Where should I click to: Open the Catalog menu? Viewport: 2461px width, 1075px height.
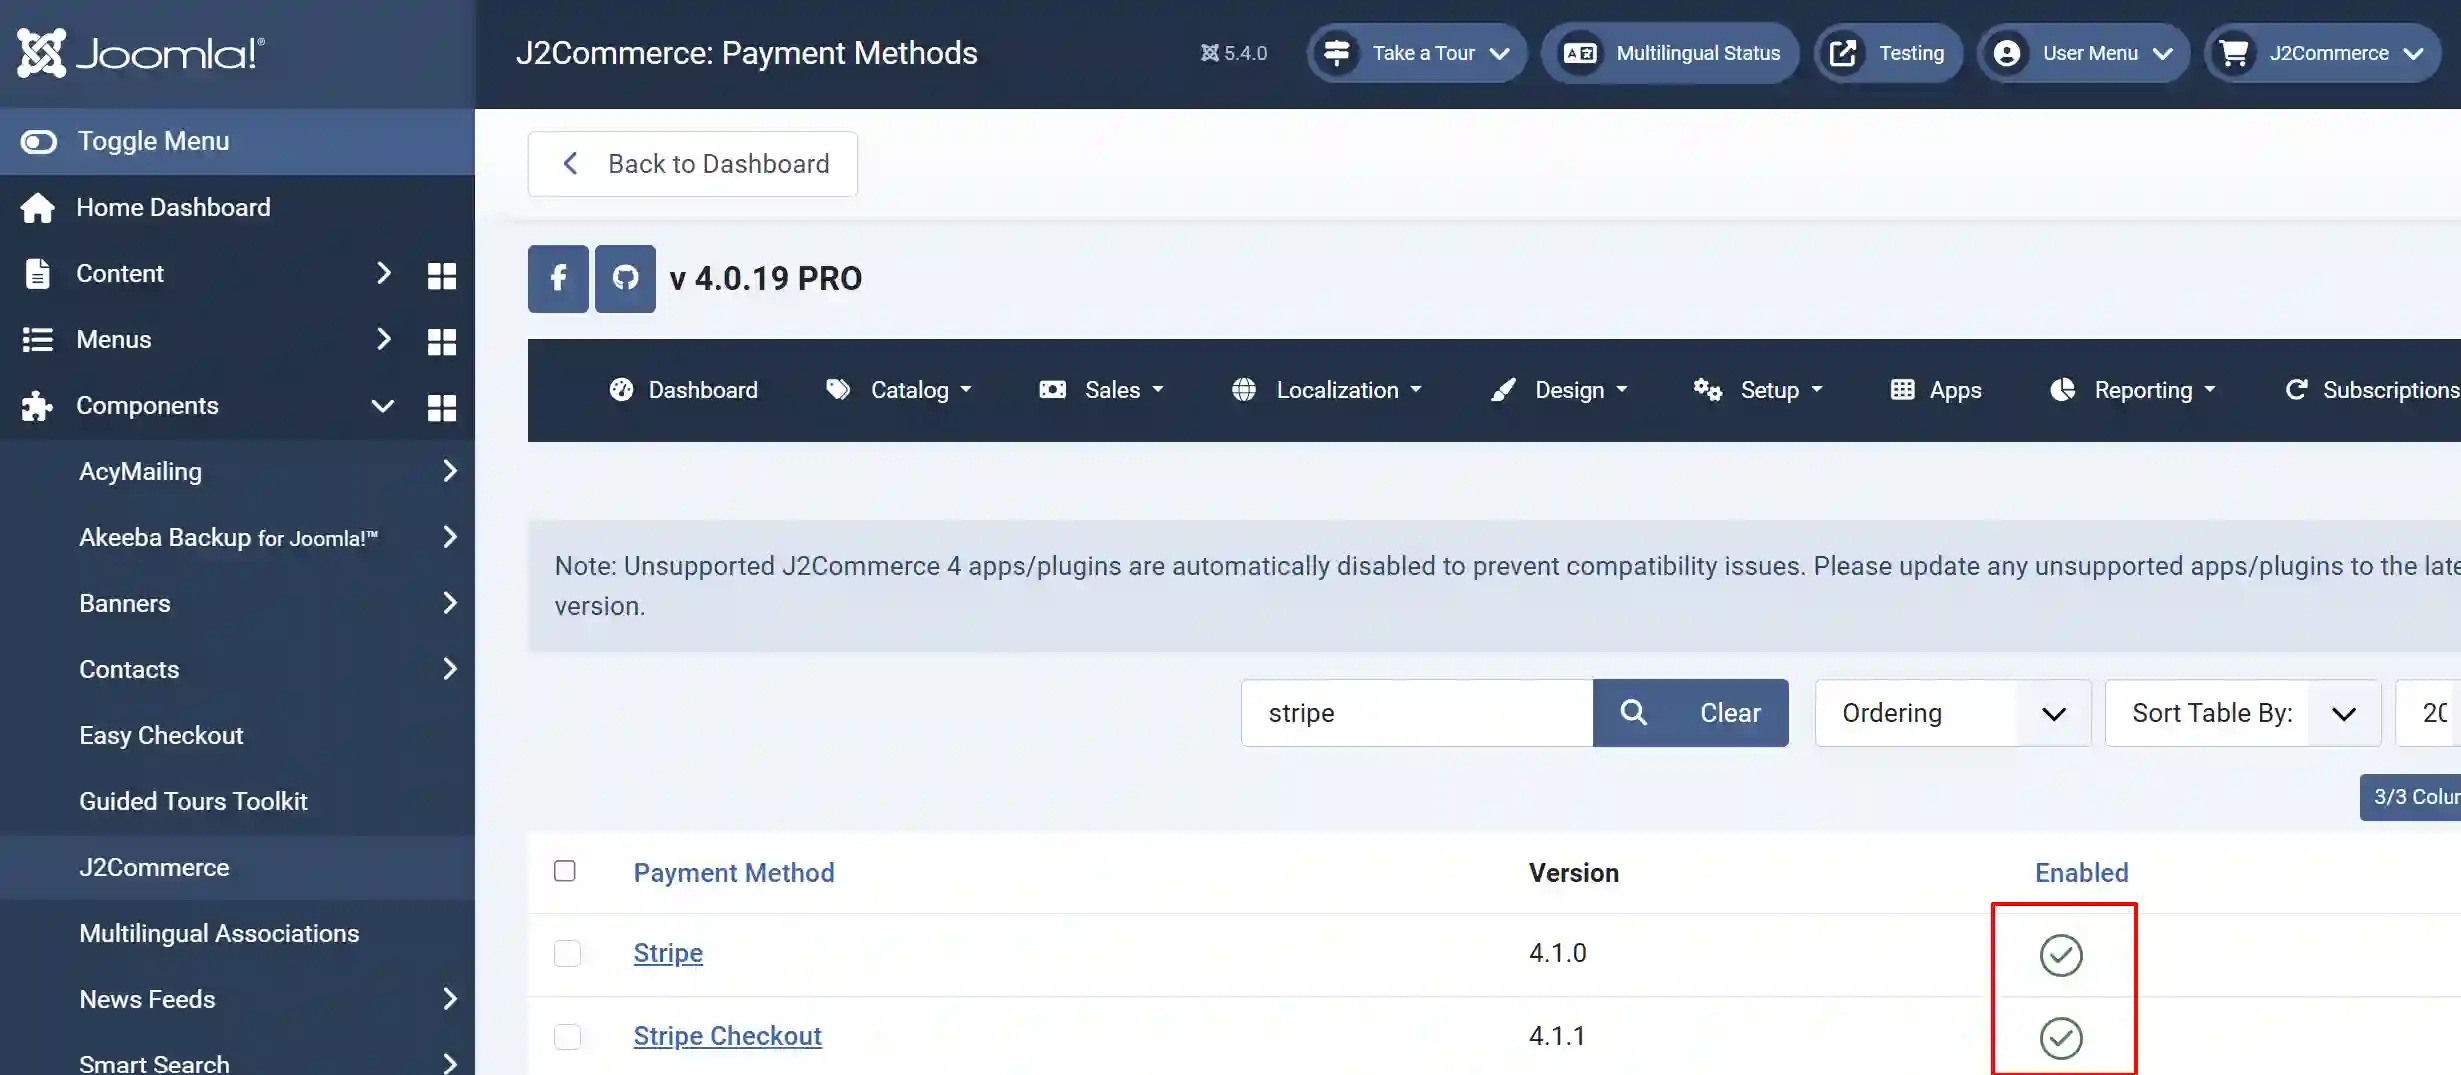[x=898, y=390]
